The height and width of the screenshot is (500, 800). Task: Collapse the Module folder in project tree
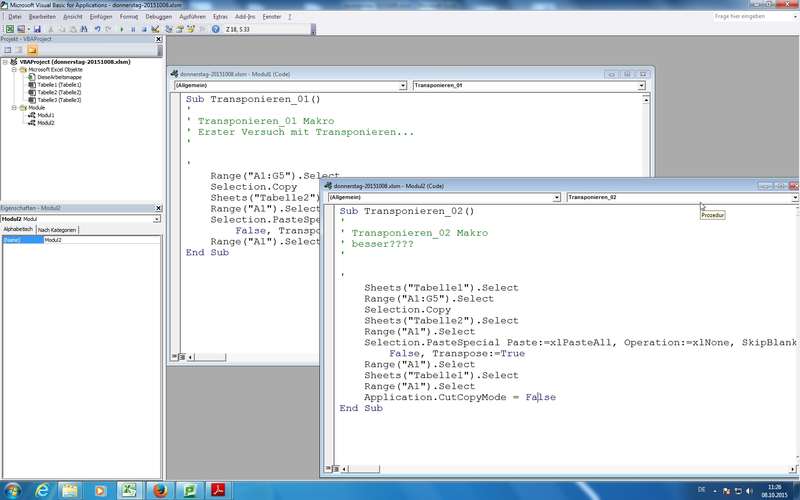click(x=14, y=108)
